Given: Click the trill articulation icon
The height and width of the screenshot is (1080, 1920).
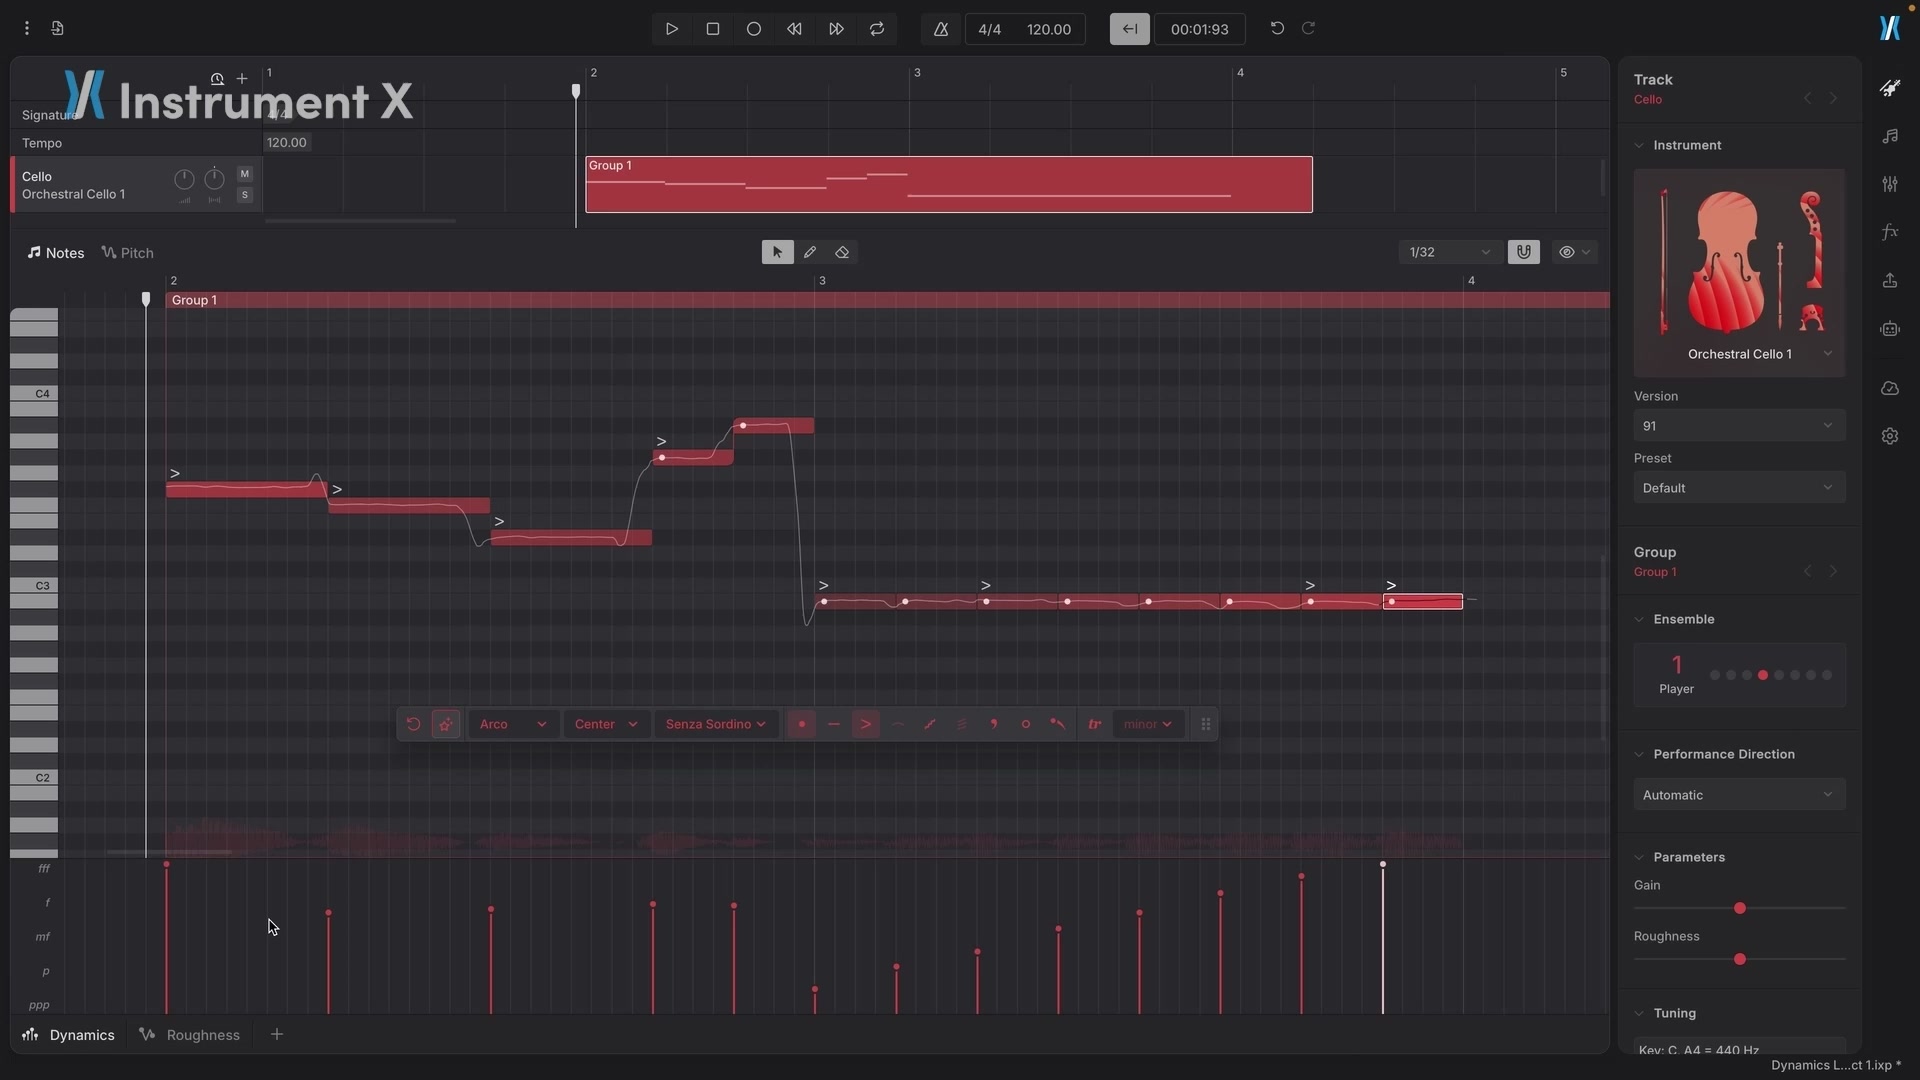Looking at the screenshot, I should [x=1094, y=724].
